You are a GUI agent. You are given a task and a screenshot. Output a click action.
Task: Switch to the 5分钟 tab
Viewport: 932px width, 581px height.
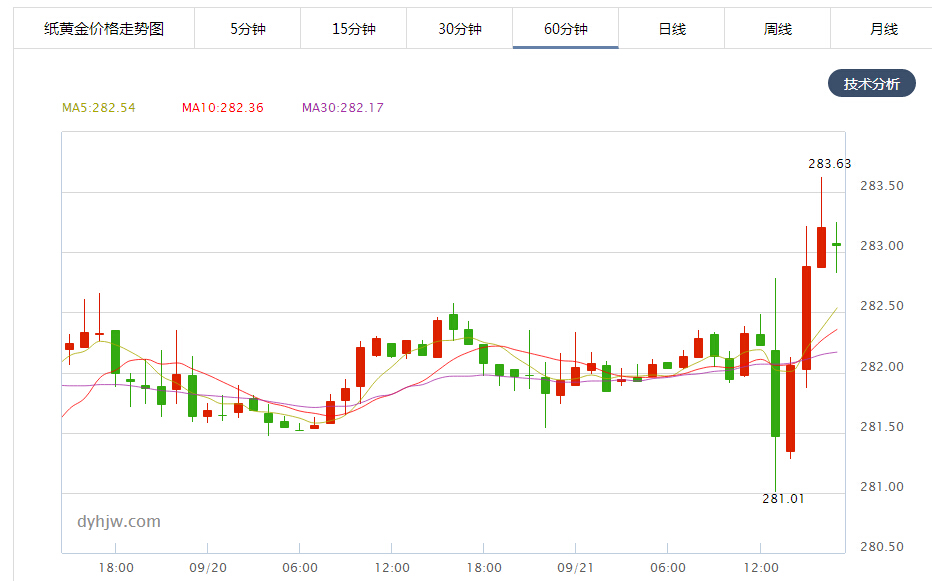(247, 29)
